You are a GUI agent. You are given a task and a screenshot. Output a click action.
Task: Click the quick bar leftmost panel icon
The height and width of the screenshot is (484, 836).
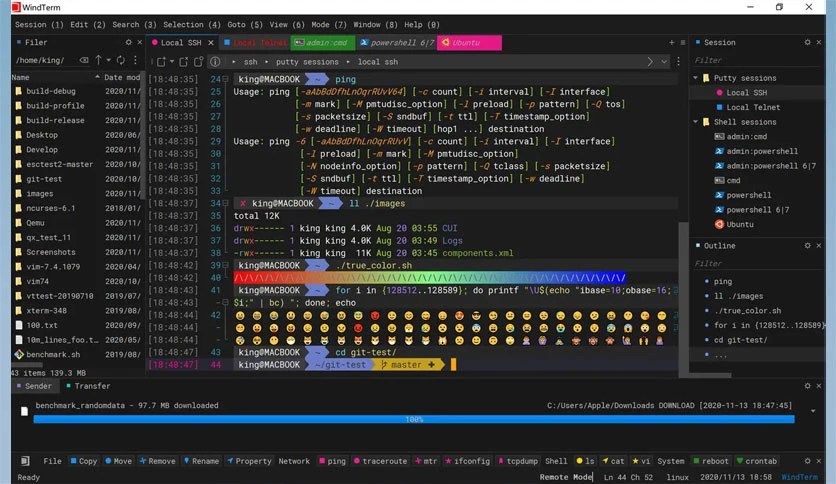coord(25,461)
